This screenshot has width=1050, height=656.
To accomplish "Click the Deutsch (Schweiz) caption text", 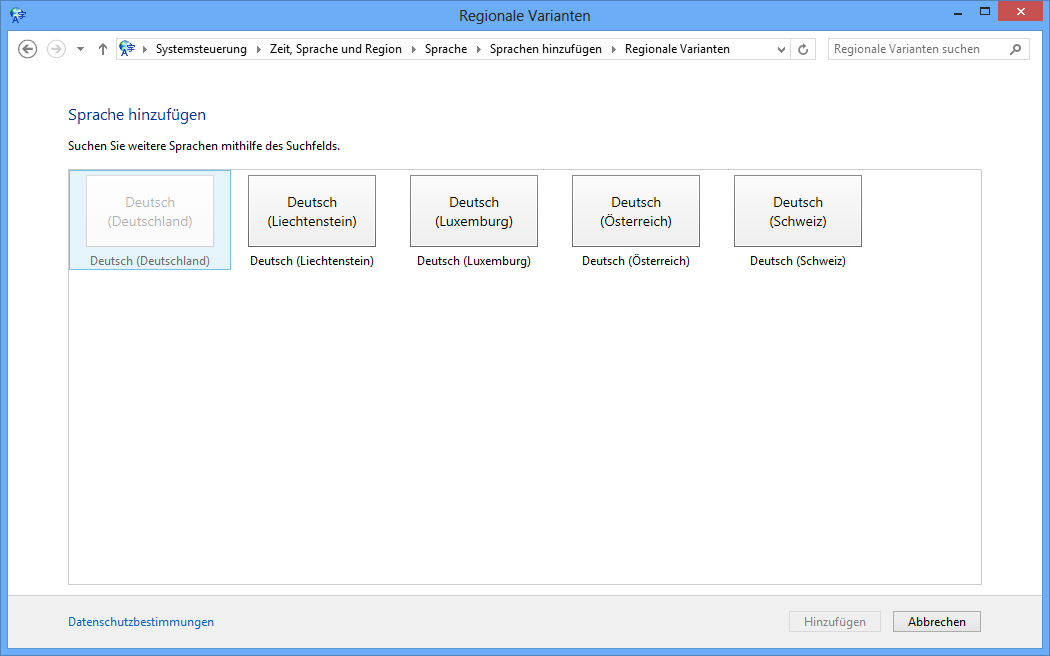I will 798,261.
